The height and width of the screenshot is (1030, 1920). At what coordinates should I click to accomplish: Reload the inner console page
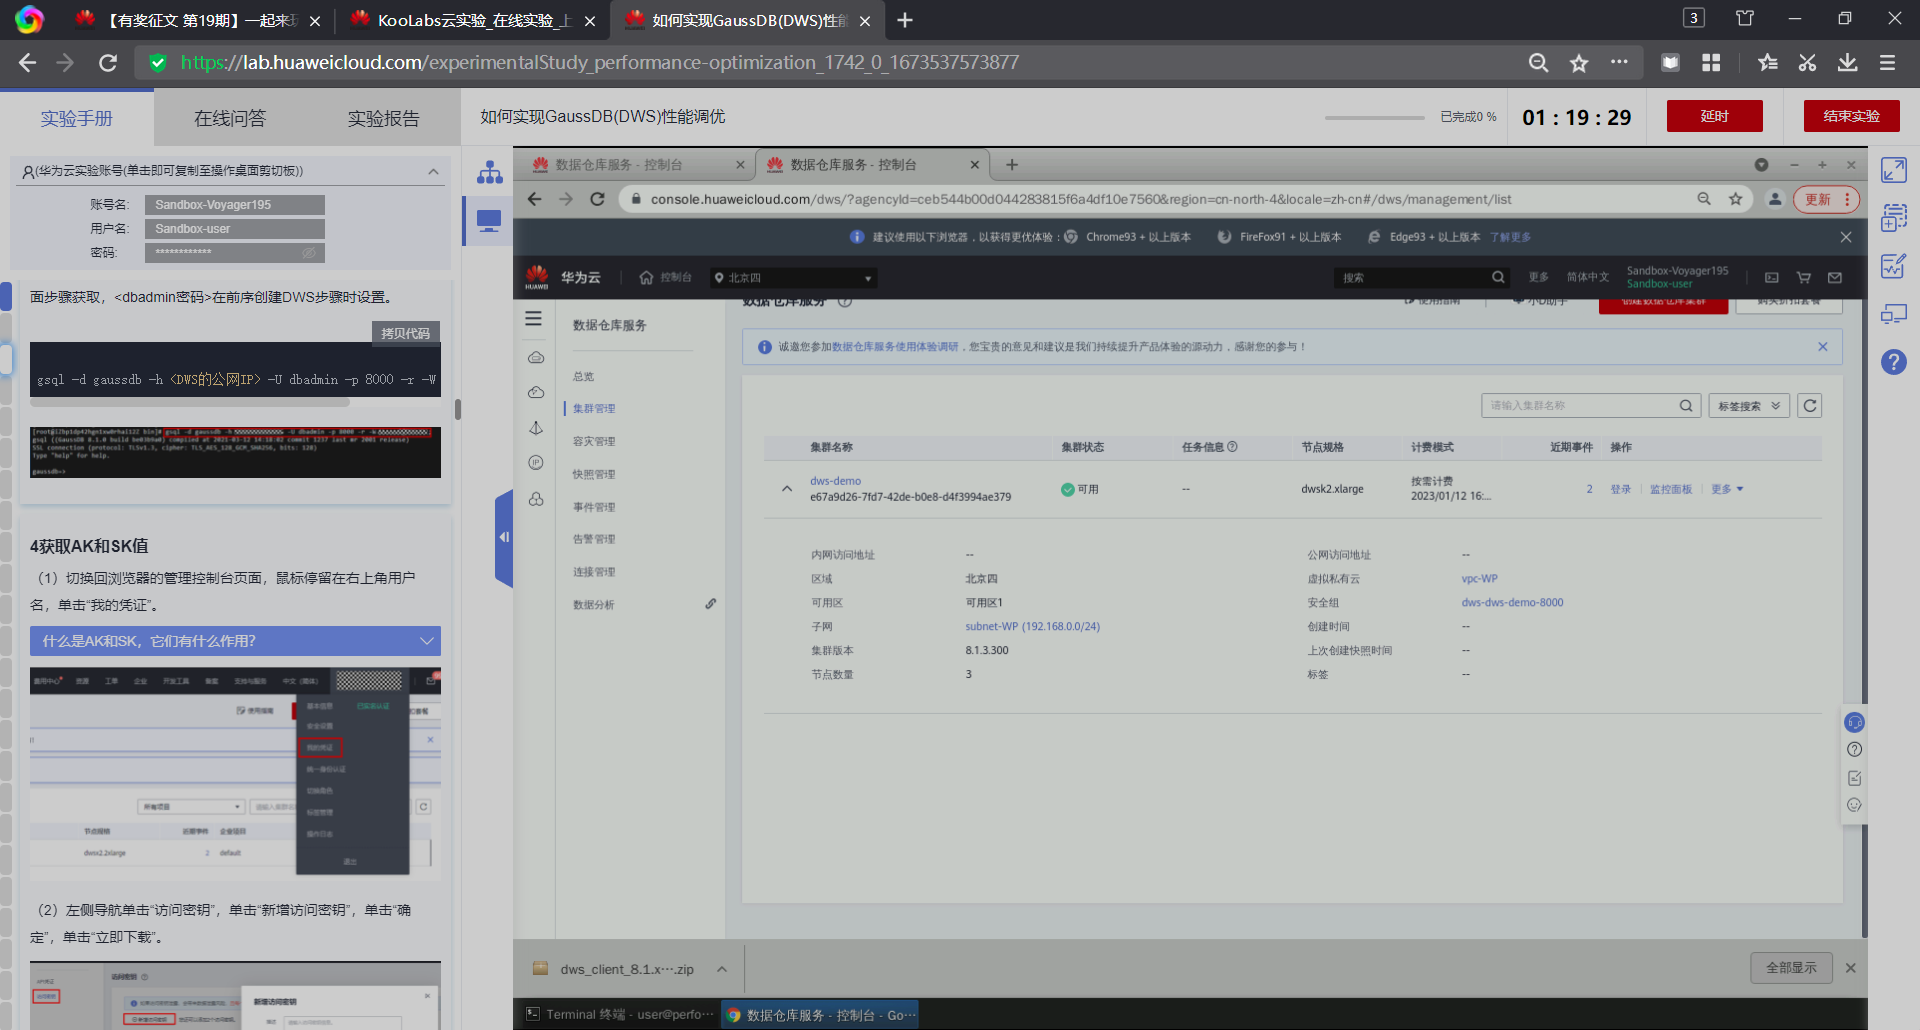[x=598, y=199]
